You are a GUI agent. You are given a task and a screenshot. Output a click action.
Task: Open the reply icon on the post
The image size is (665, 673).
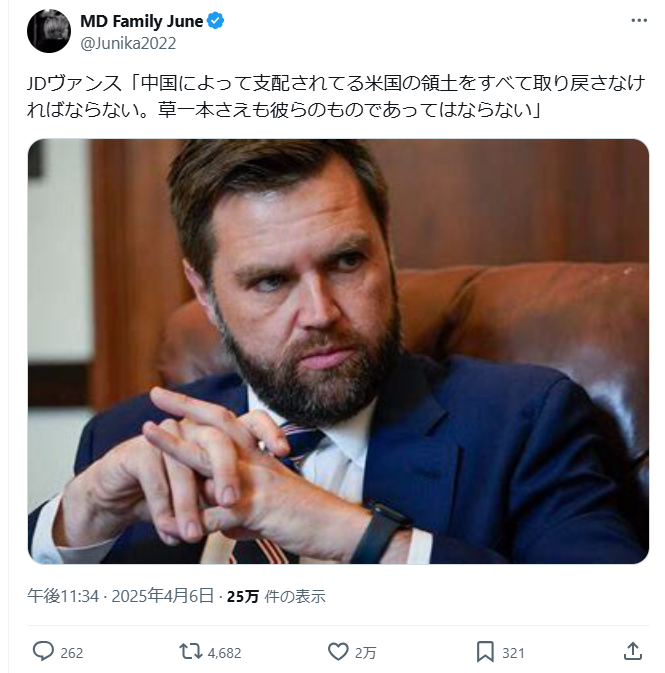(43, 652)
